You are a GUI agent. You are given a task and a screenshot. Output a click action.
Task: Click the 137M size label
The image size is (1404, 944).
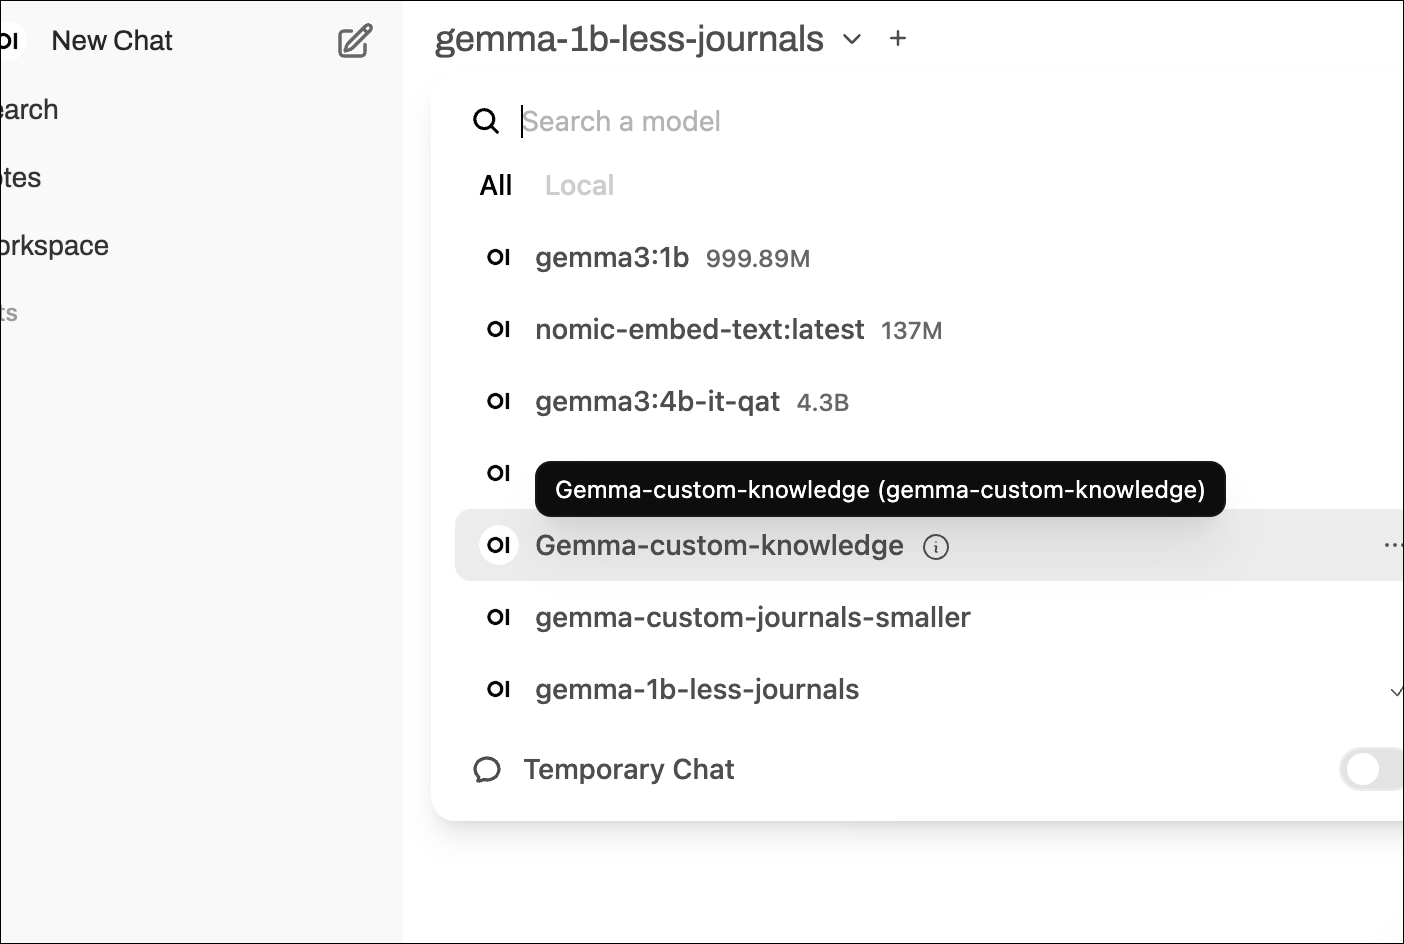911,331
